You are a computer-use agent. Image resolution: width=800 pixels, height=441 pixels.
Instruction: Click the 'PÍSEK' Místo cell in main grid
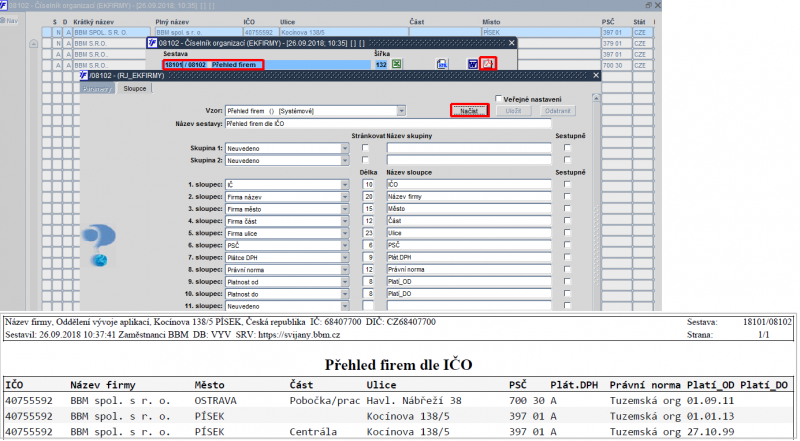[x=540, y=32]
